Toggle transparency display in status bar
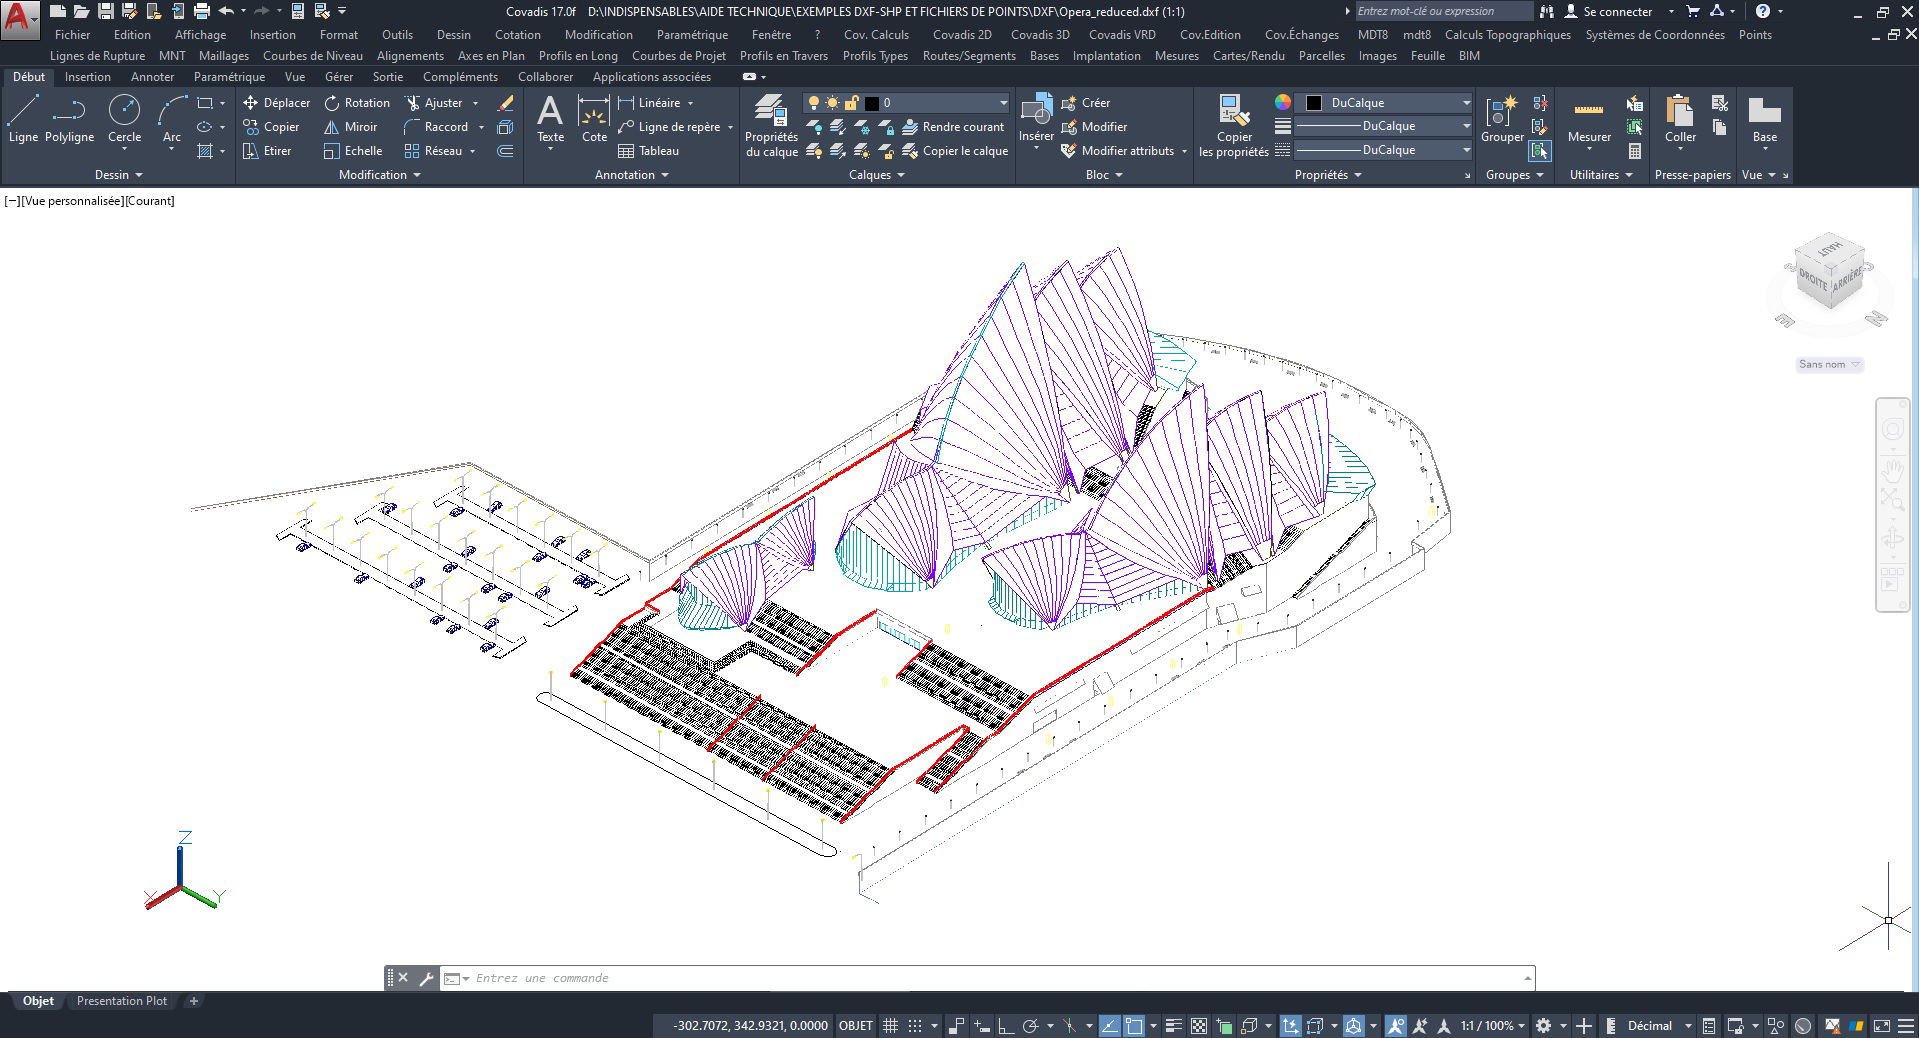Screen dimensions: 1919x1038 tap(1198, 1025)
